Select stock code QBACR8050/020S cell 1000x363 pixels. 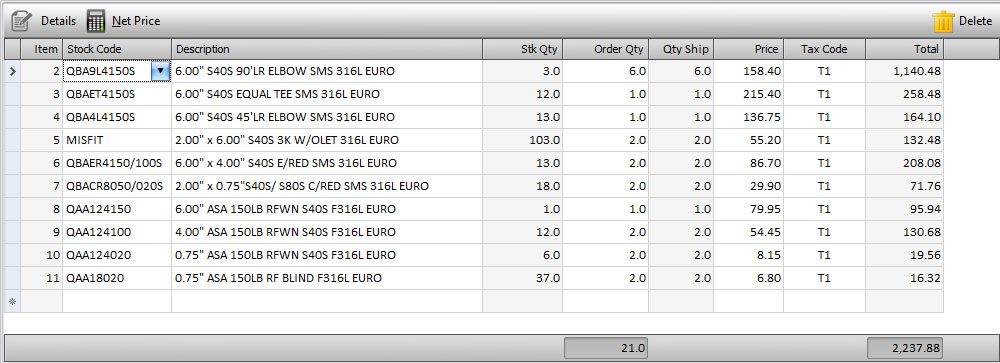coord(117,186)
